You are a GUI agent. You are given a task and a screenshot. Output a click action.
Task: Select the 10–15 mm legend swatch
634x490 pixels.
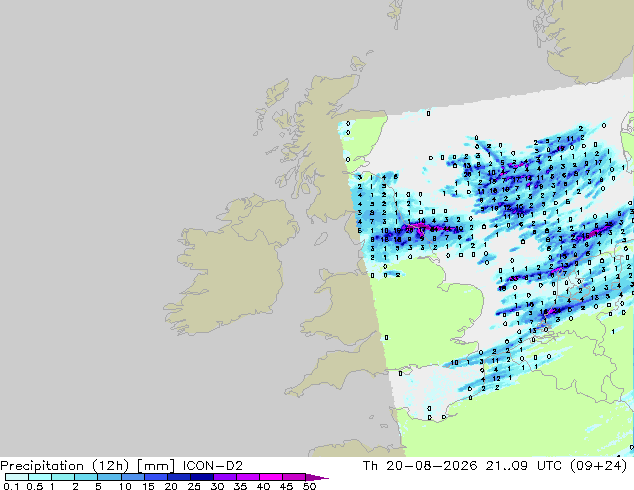point(133,477)
